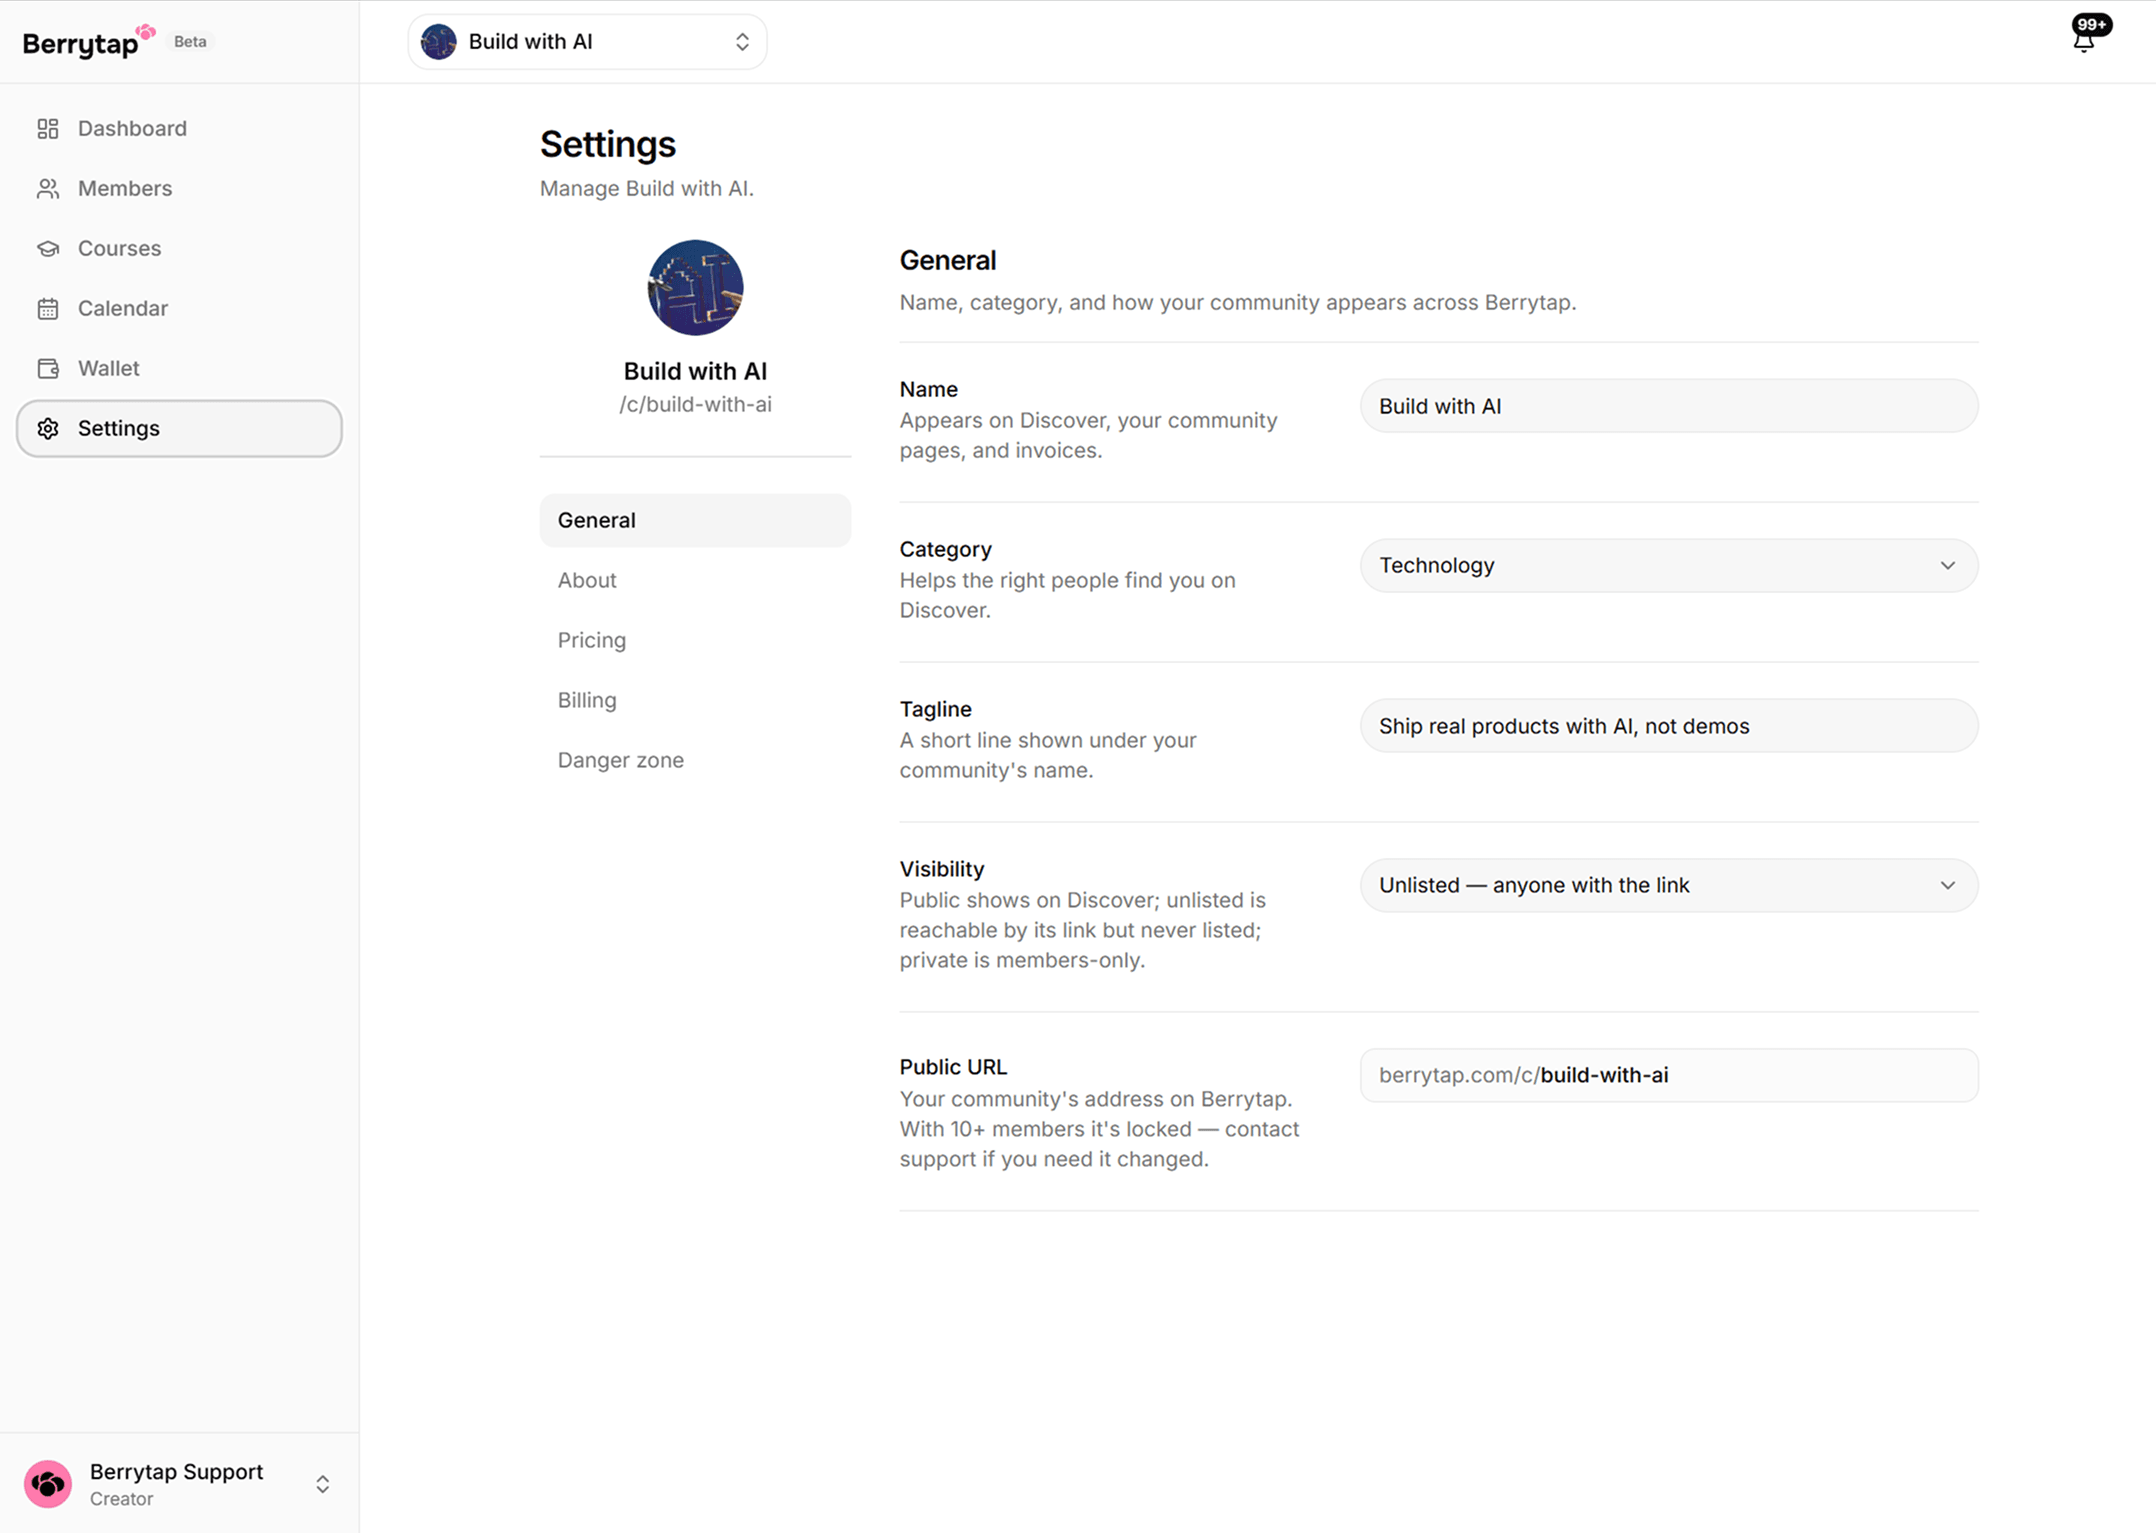Click the Settings gear icon
This screenshot has width=2156, height=1533.
(x=48, y=429)
